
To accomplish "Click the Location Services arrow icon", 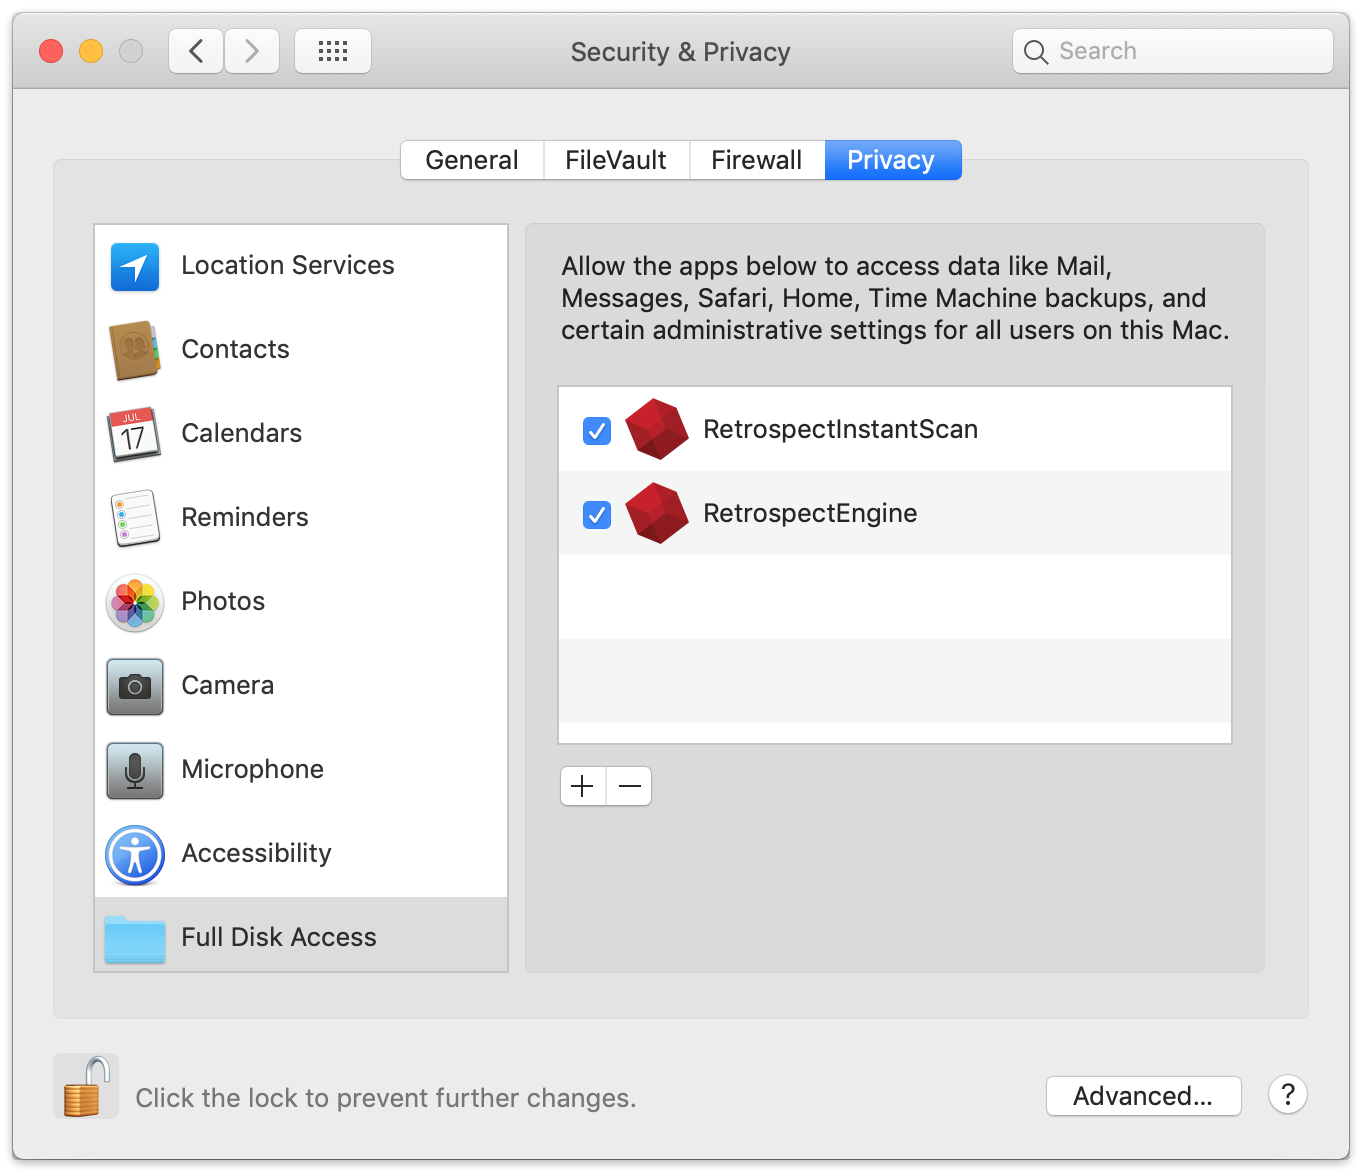I will click(135, 266).
